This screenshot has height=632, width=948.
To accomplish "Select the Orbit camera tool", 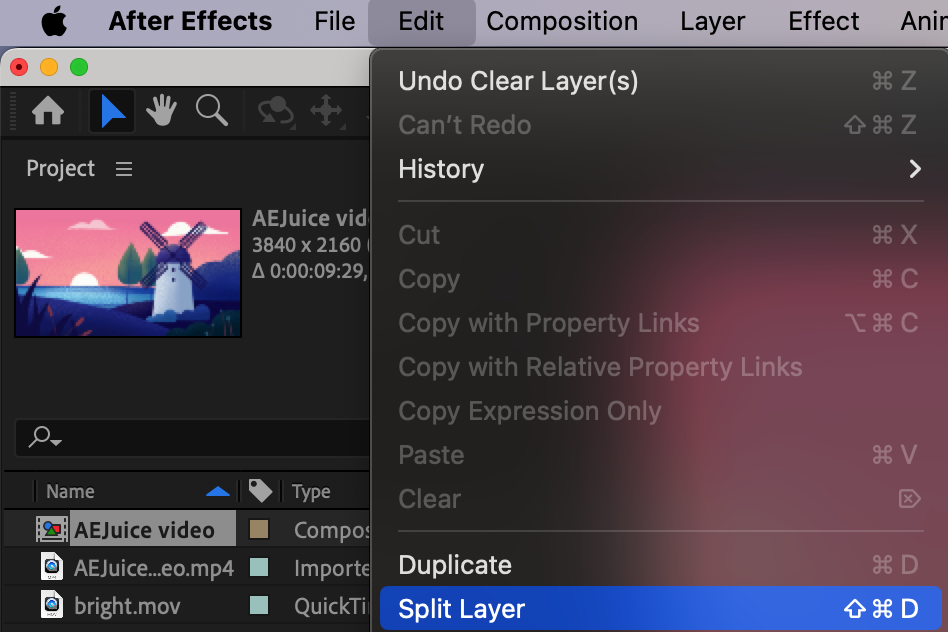I will click(274, 111).
